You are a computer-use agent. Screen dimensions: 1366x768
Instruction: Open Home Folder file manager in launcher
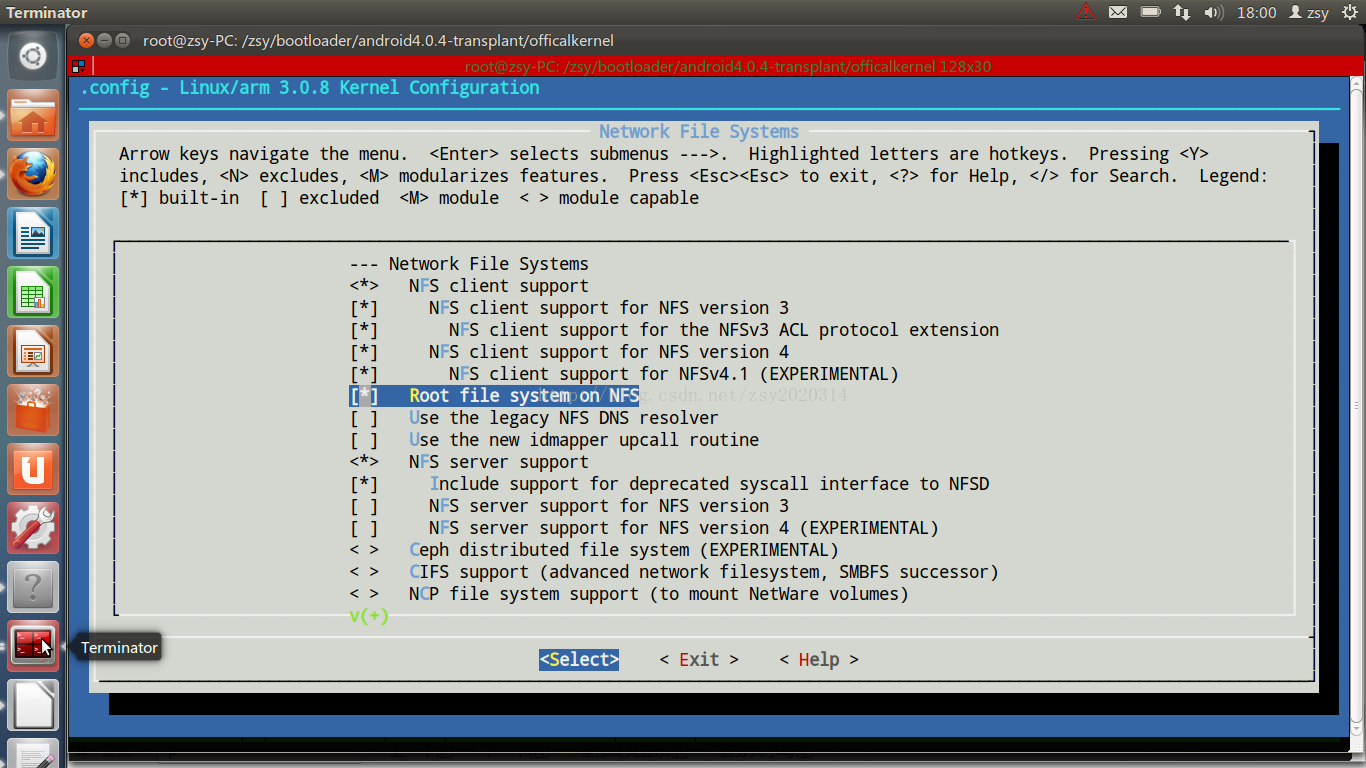pos(33,116)
